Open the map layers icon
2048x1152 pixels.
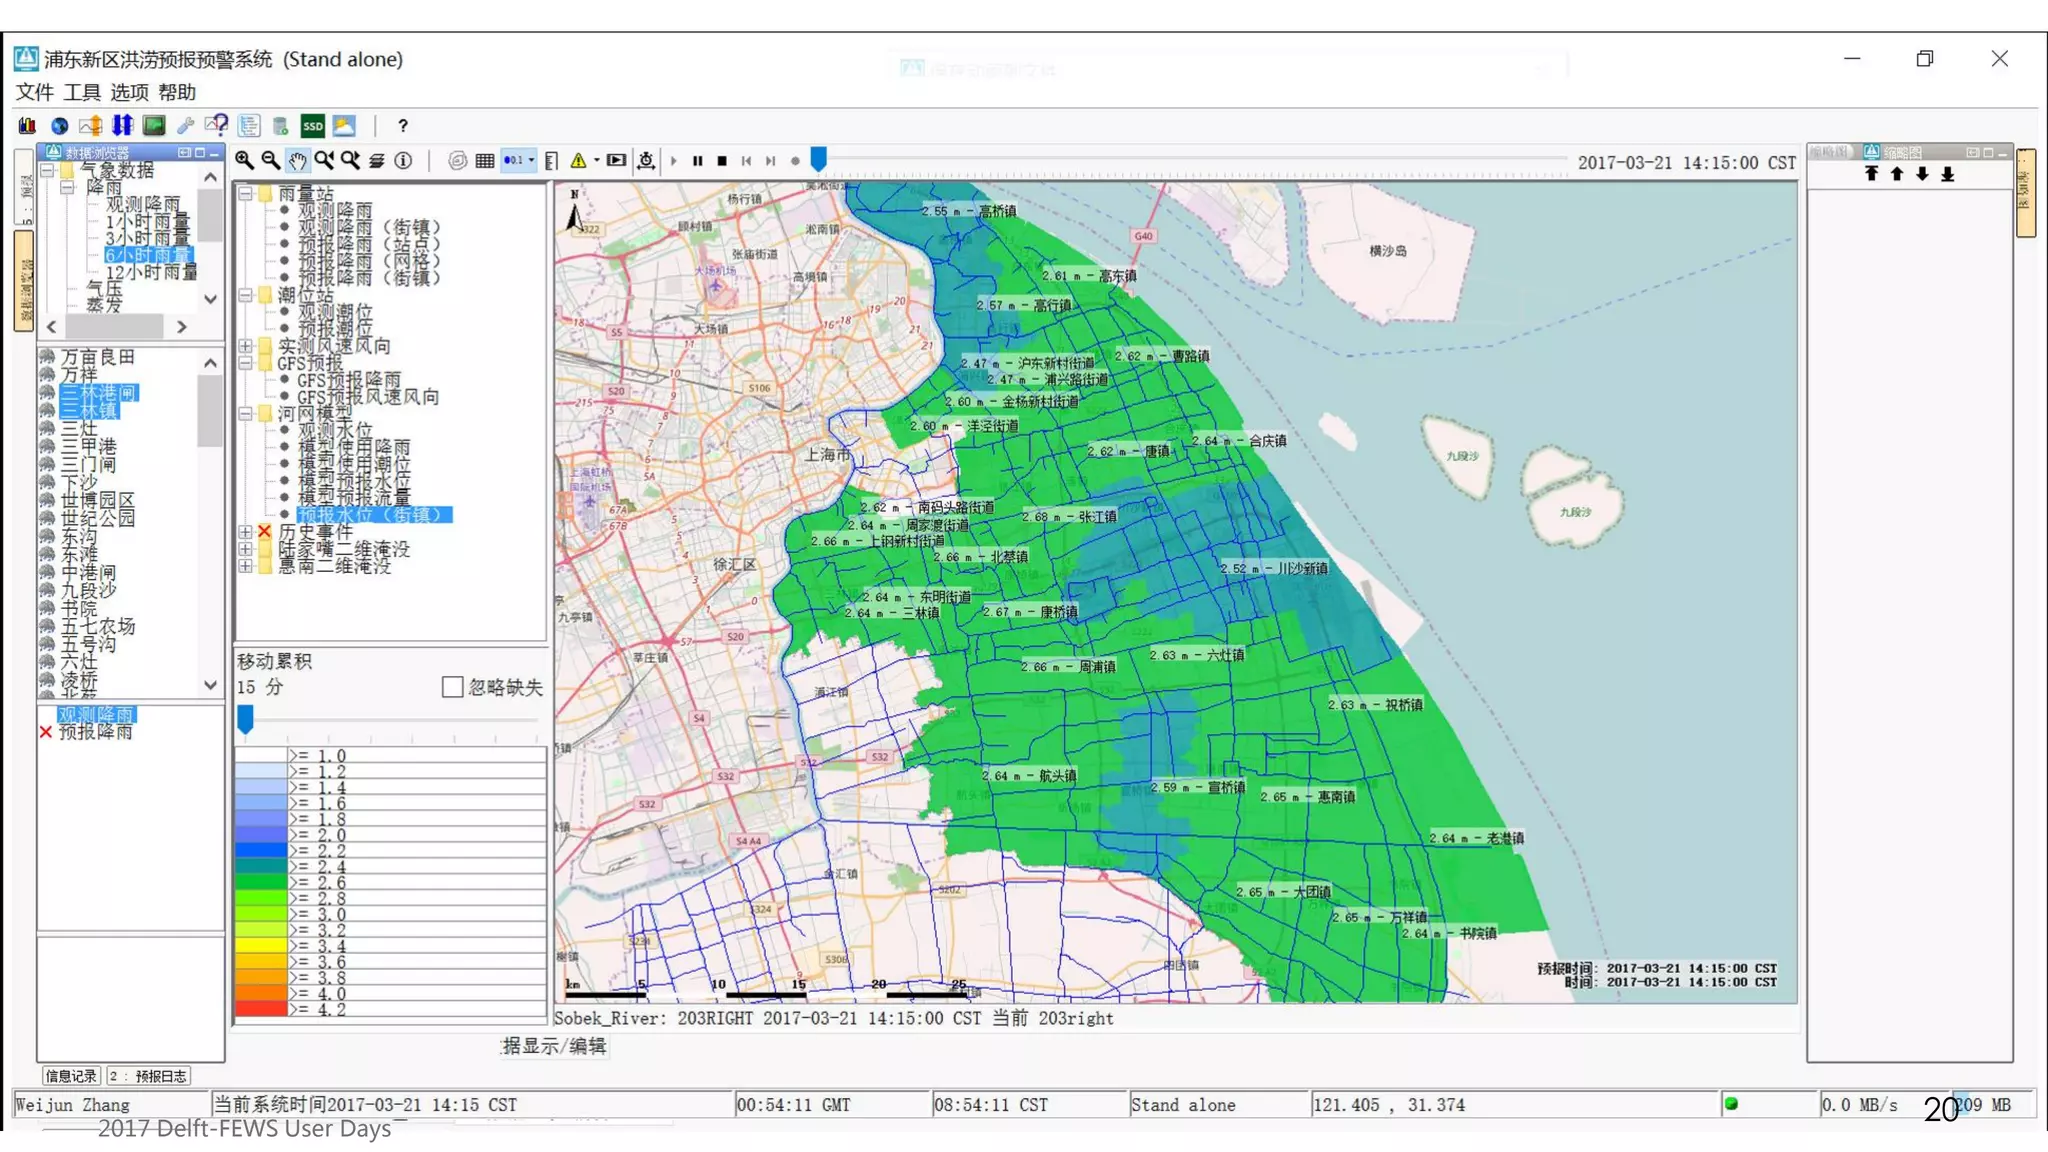376,160
